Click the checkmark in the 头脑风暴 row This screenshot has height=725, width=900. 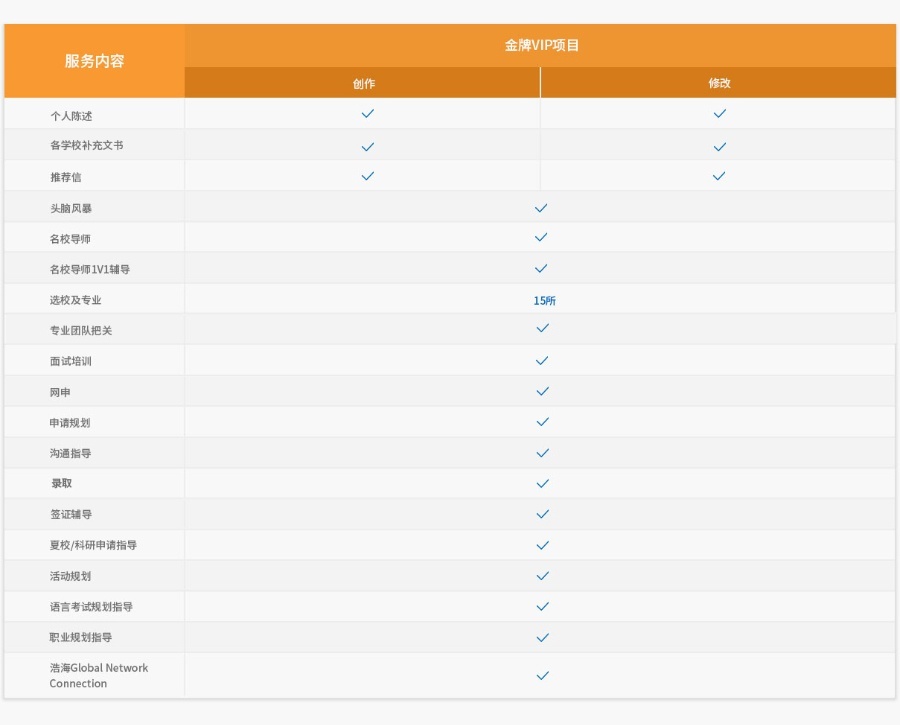coord(541,208)
